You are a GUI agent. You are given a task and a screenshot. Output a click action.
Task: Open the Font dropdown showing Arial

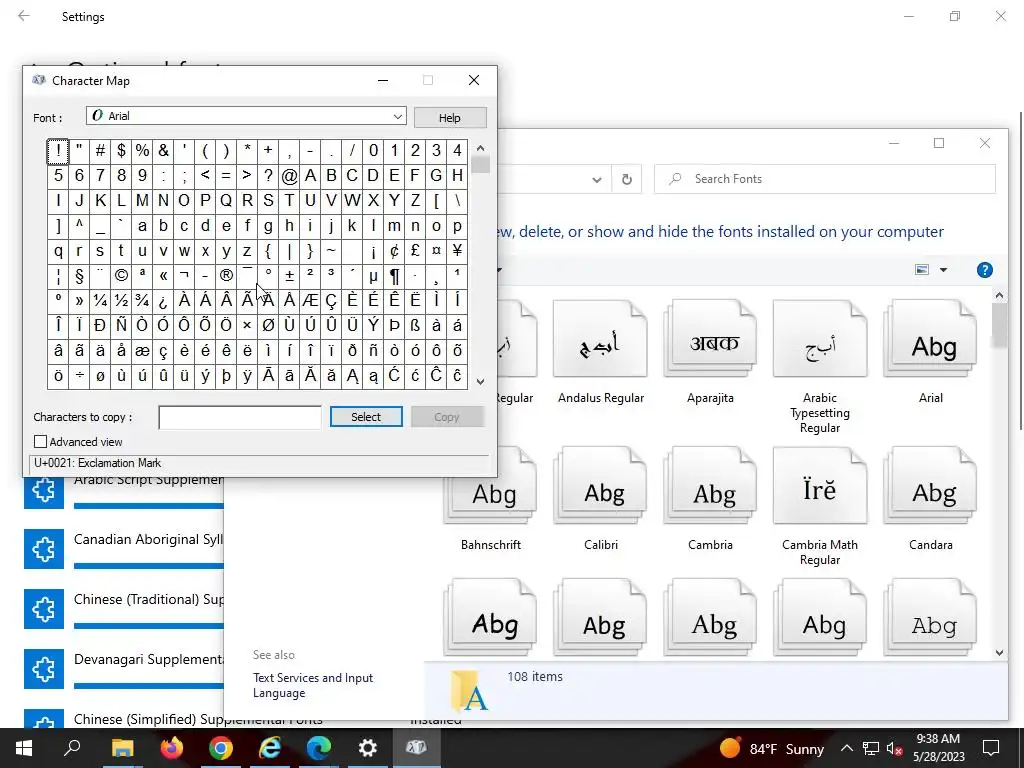click(246, 116)
